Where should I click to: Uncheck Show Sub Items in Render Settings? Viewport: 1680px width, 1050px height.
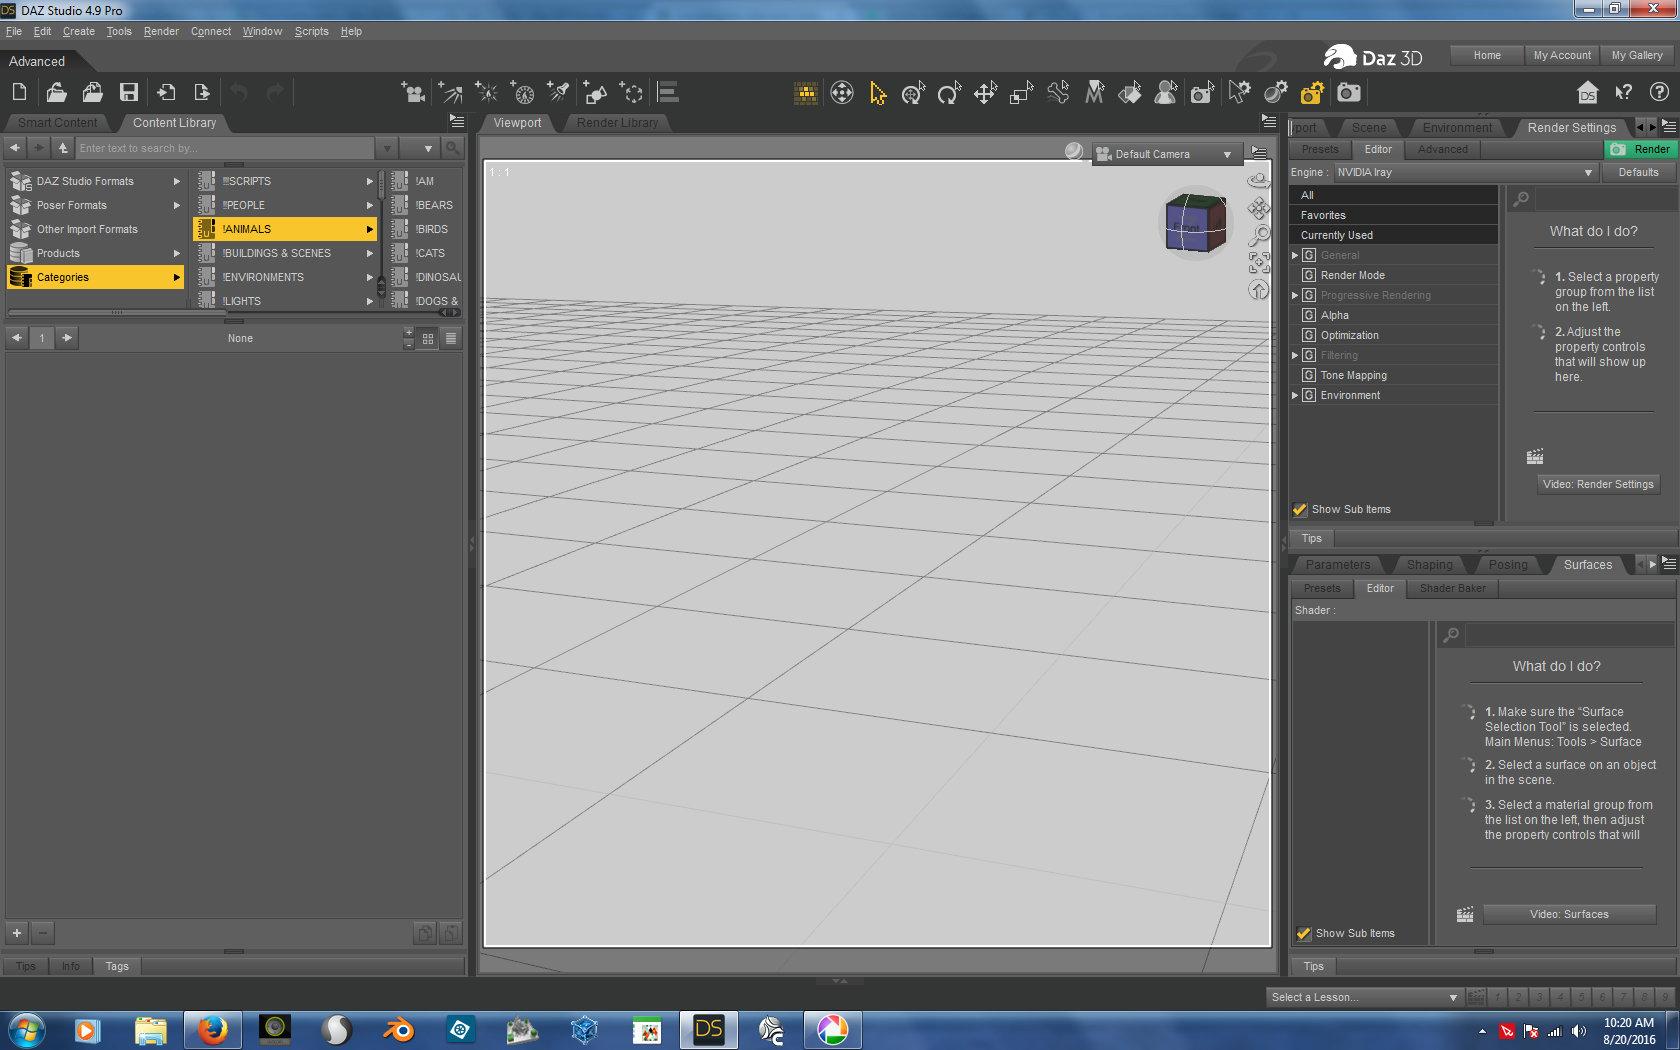(1300, 510)
